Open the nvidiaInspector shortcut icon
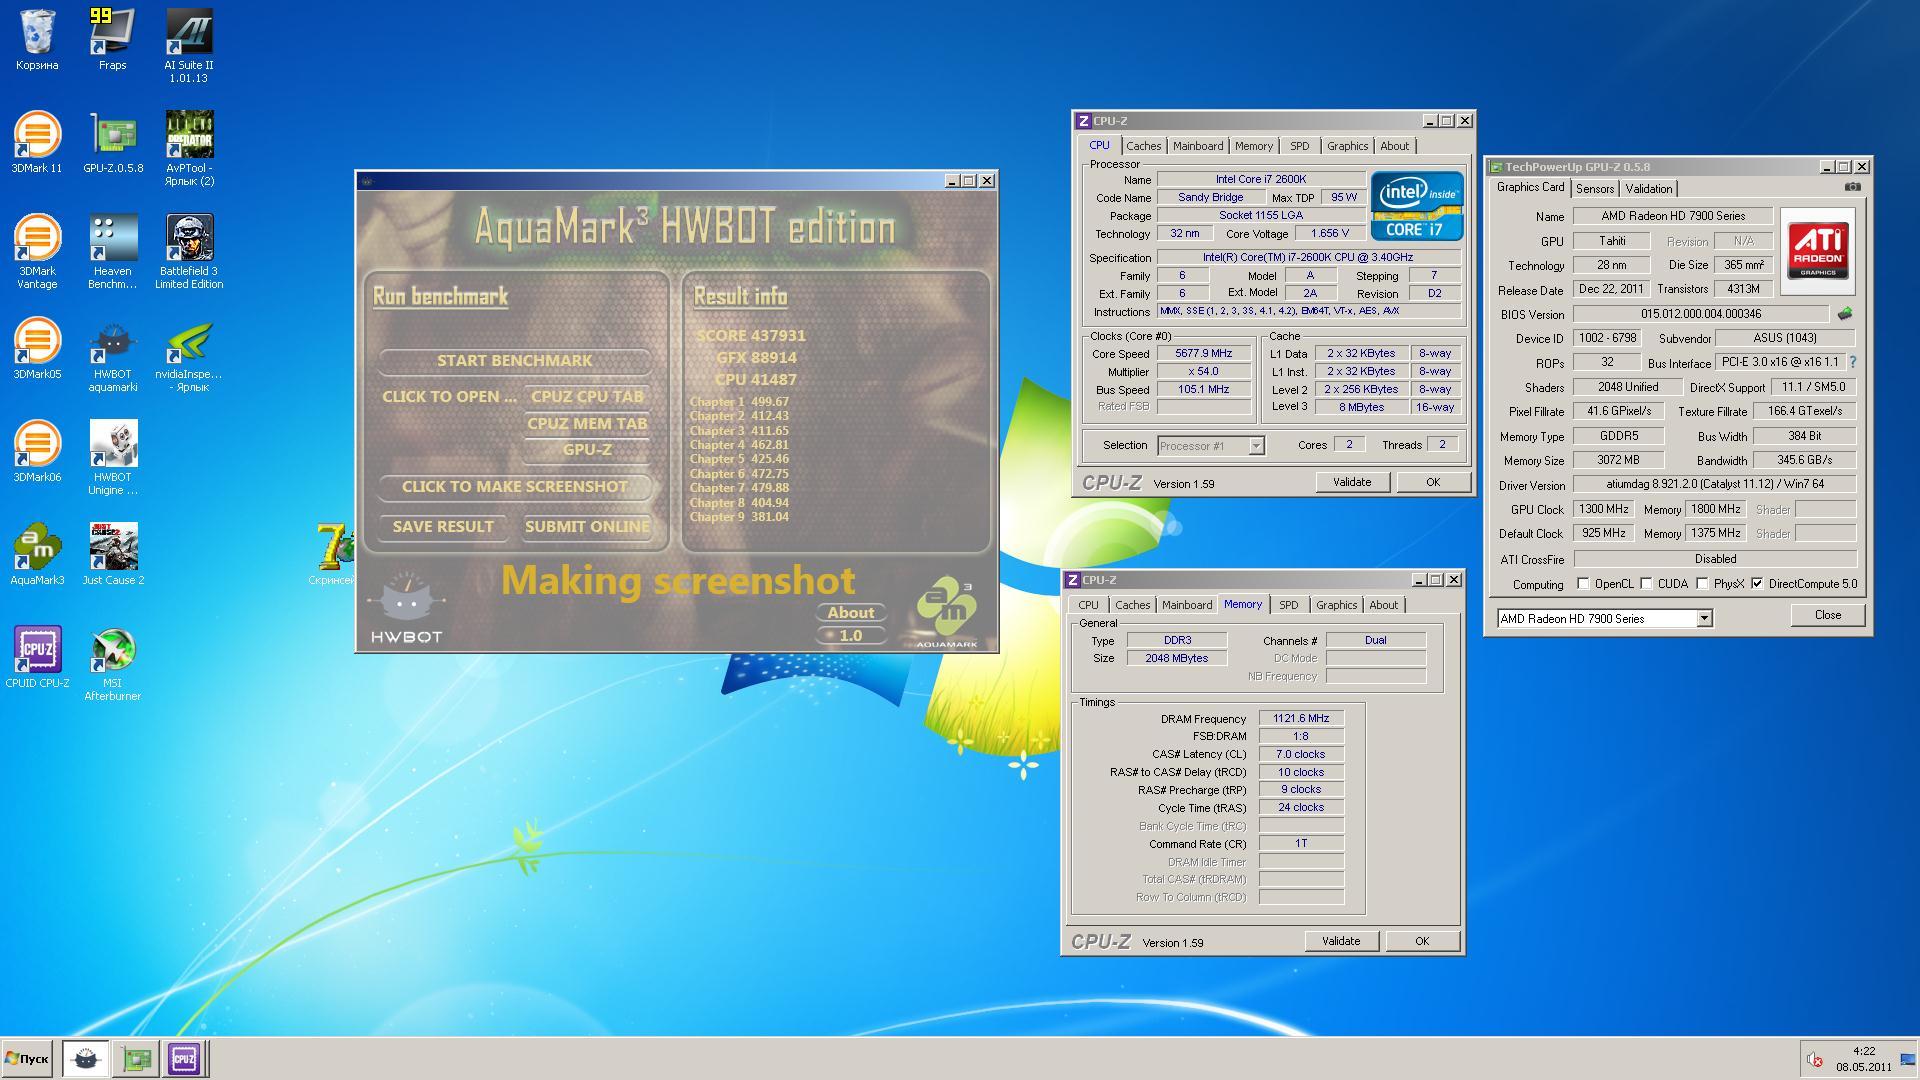 pyautogui.click(x=189, y=354)
